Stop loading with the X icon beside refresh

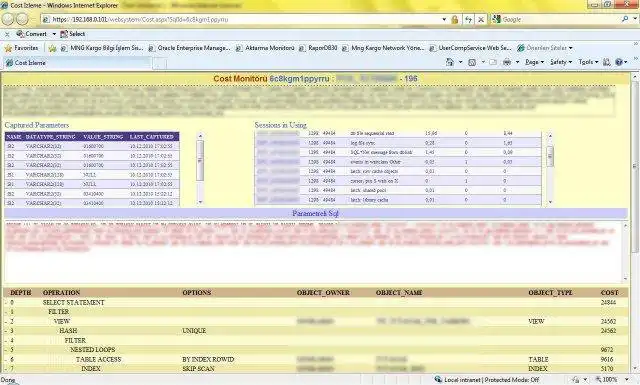pos(481,19)
